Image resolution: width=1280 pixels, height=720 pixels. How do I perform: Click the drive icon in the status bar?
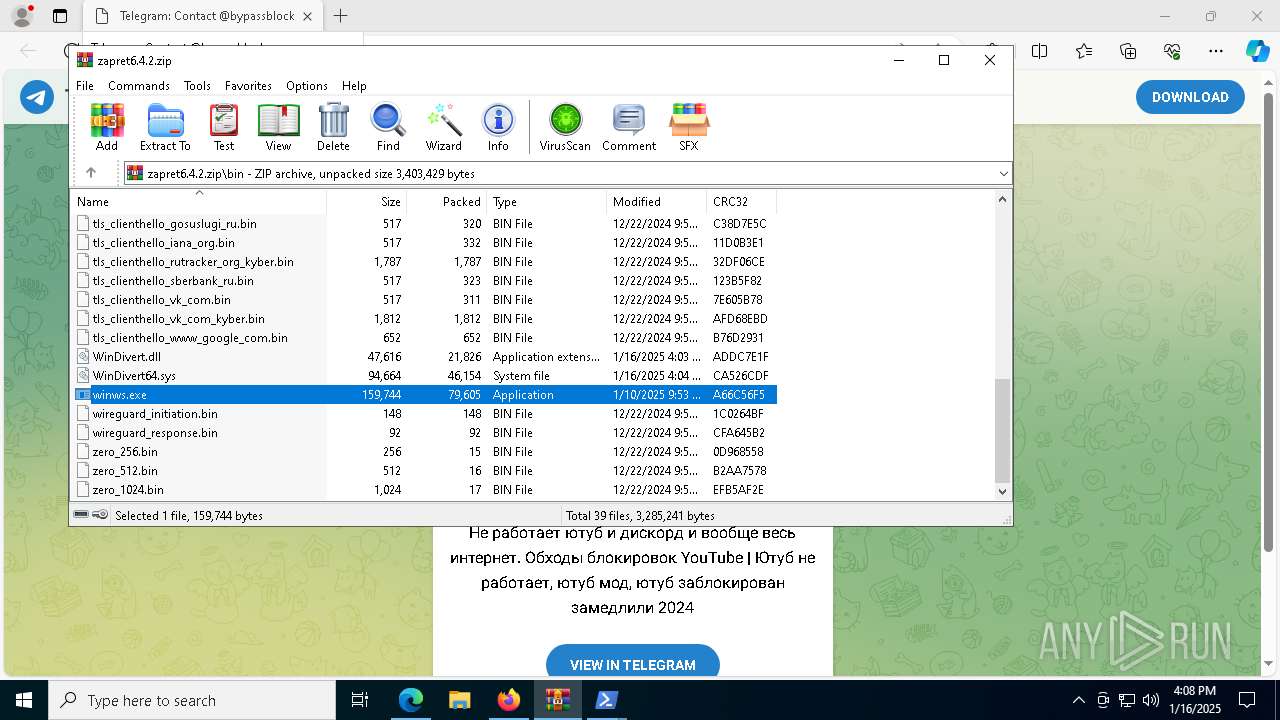point(81,515)
